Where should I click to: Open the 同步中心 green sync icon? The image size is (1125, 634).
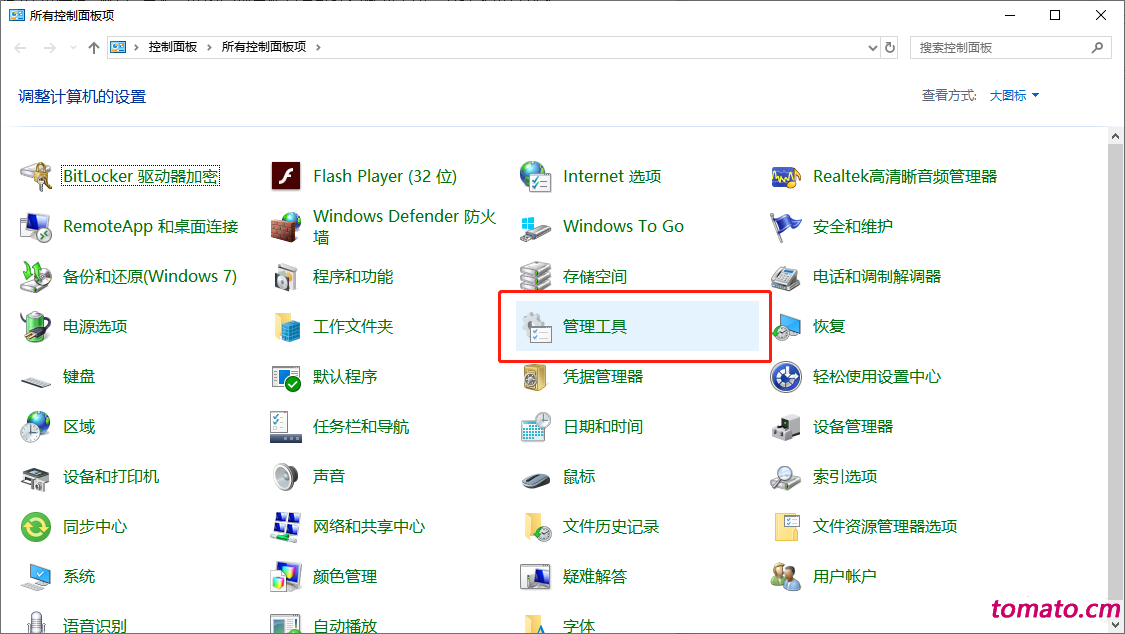(36, 527)
